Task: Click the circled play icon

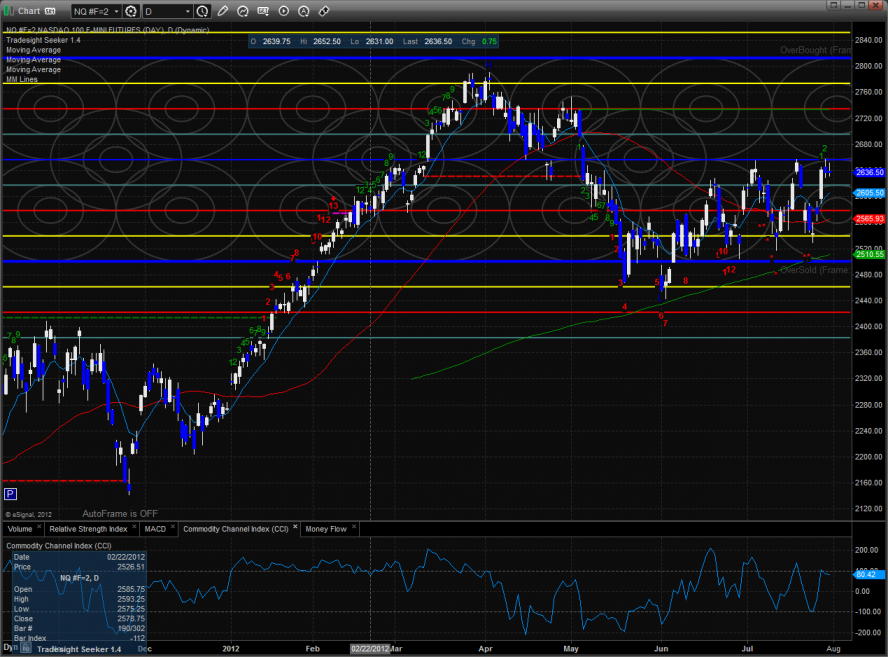Action: (283, 11)
